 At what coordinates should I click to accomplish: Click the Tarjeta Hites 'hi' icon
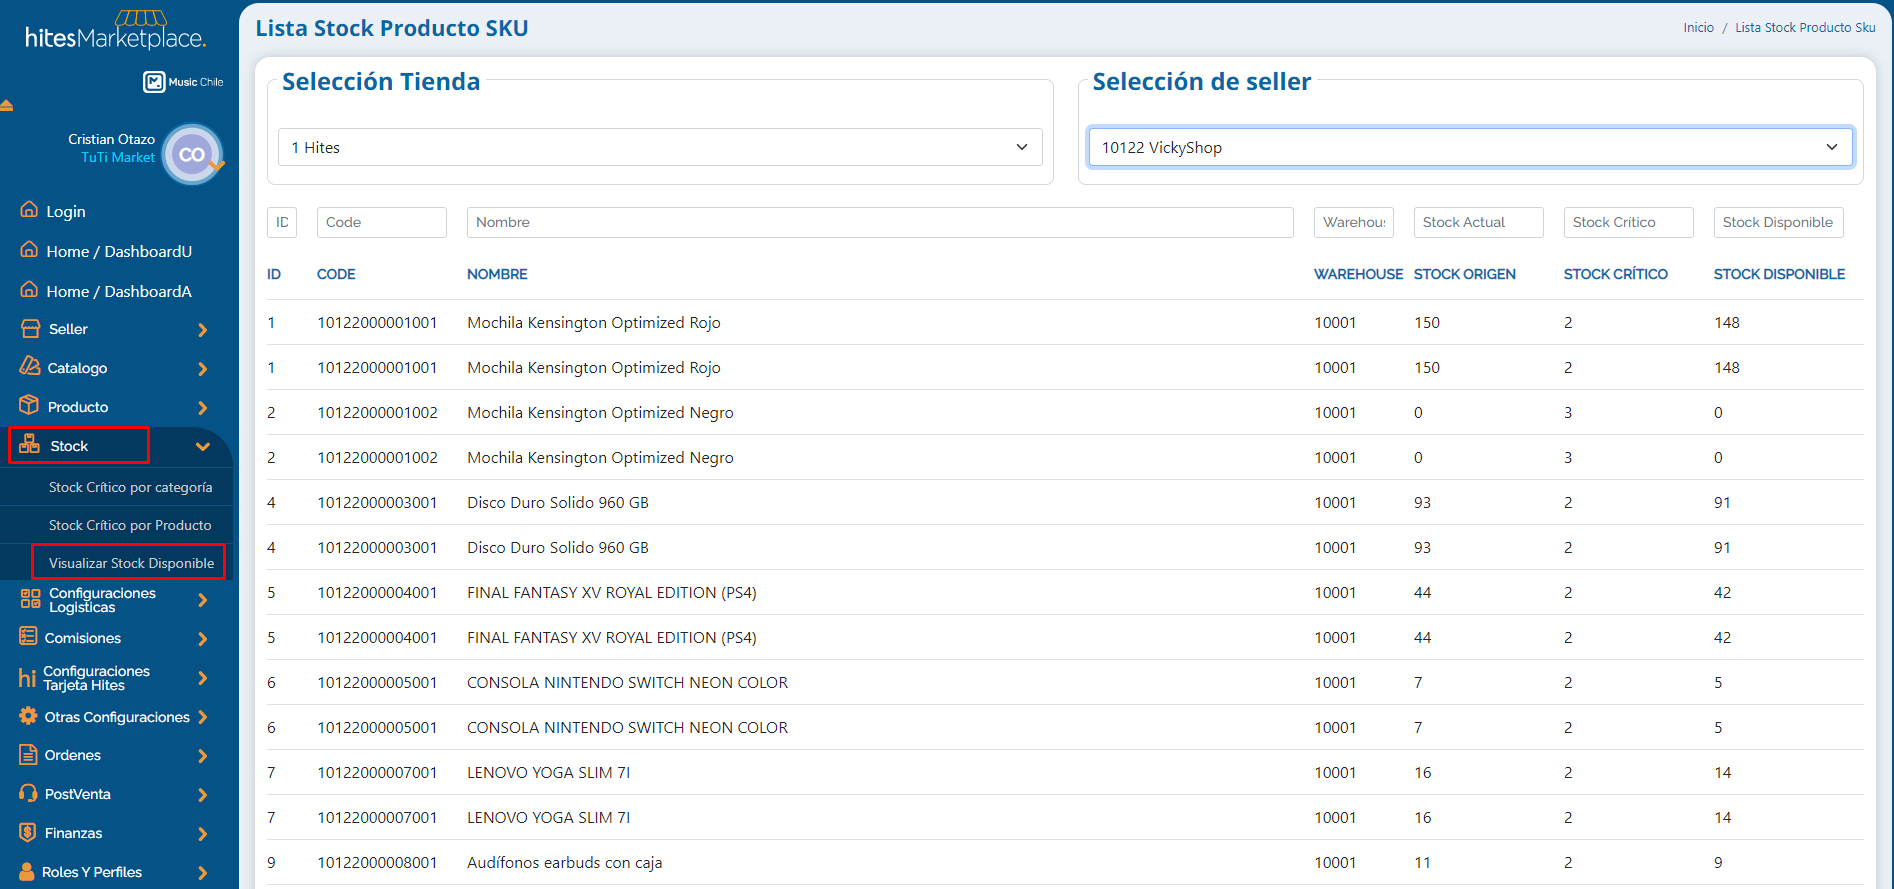click(28, 678)
